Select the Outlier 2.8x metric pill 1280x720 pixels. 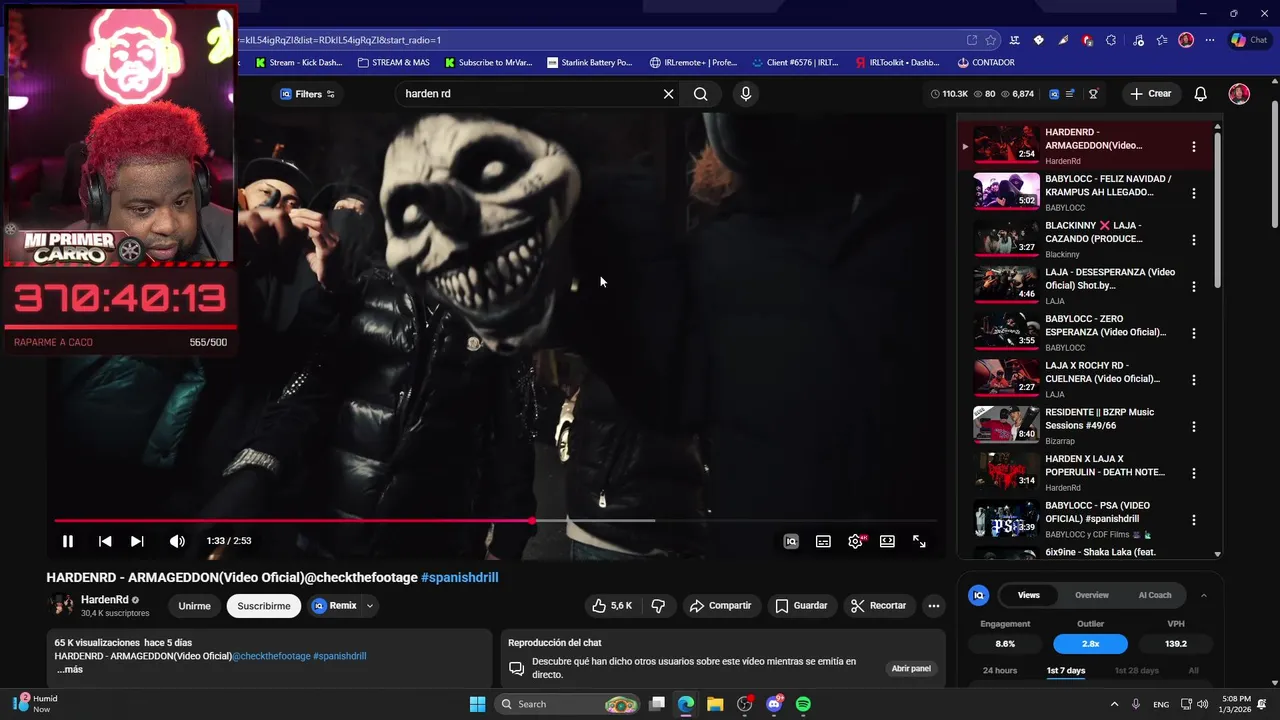1090,644
